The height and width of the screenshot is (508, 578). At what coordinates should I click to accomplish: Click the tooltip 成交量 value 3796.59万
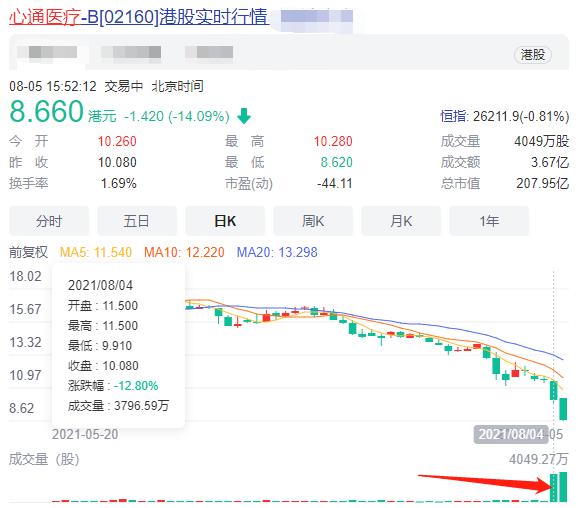142,406
